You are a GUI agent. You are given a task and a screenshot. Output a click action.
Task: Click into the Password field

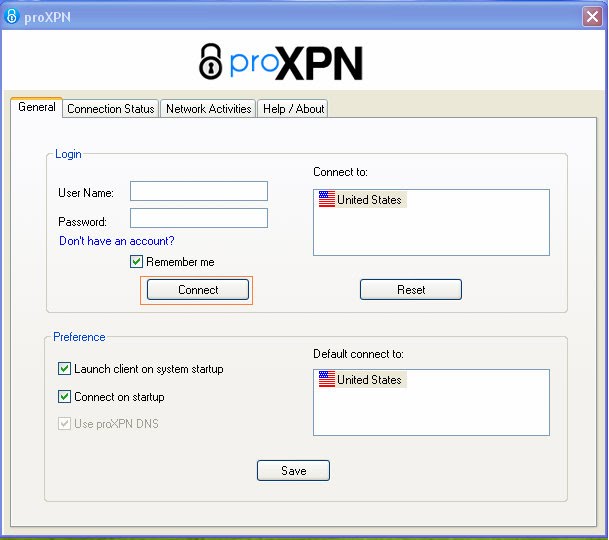click(199, 218)
